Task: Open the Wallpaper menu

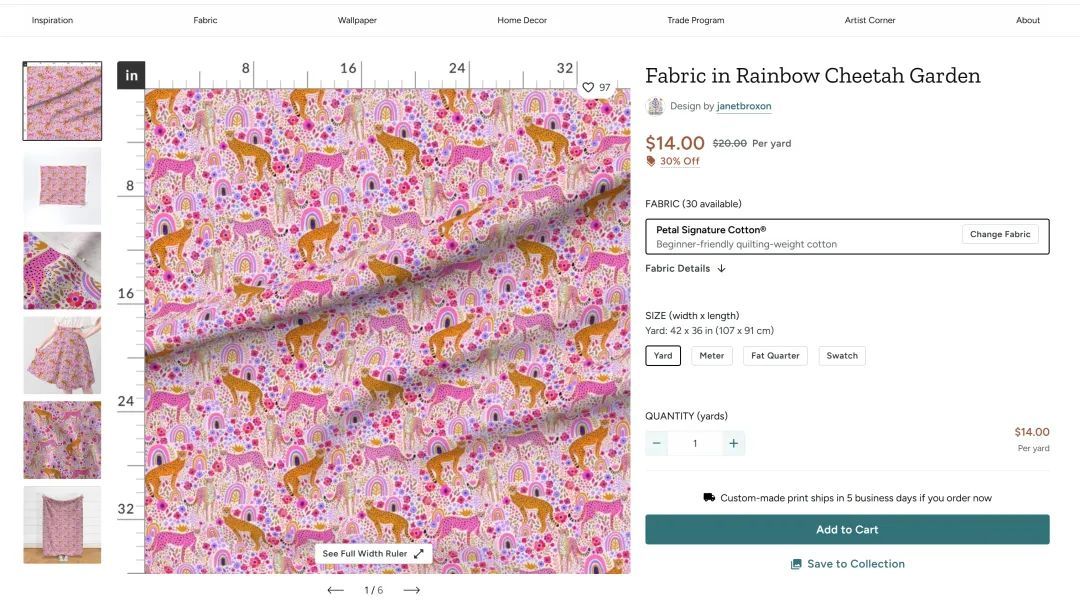Action: 357,20
